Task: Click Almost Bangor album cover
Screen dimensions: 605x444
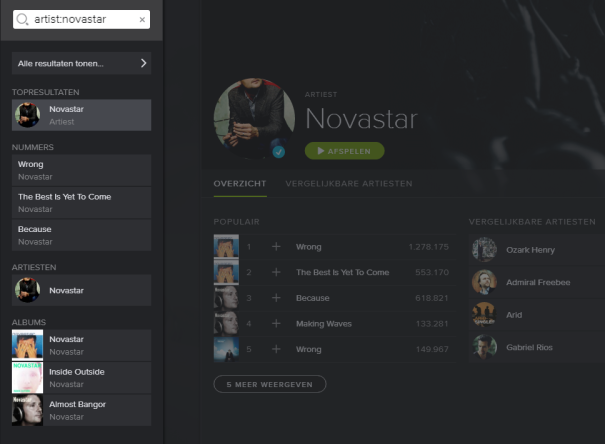Action: click(x=27, y=410)
